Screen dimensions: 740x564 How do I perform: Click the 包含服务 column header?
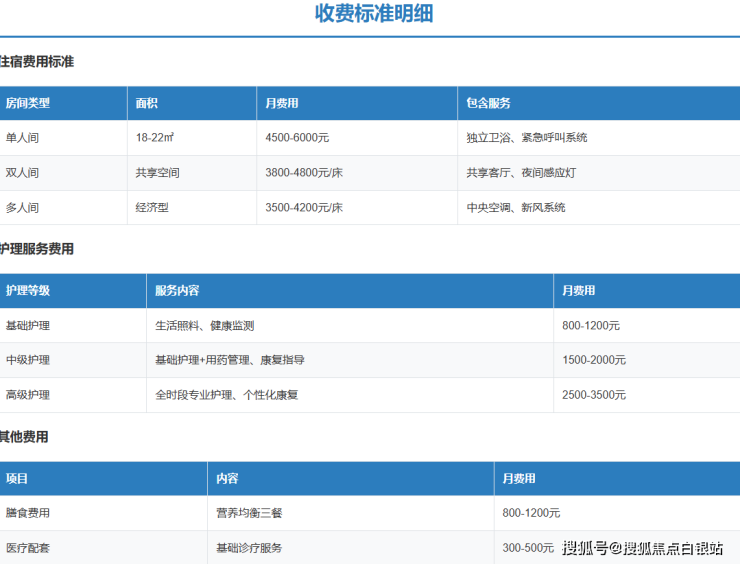click(x=488, y=103)
